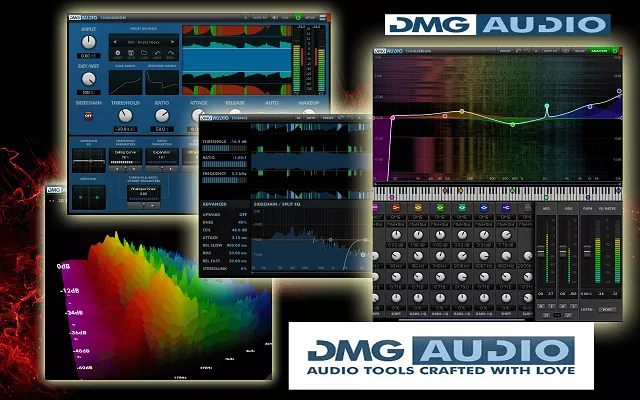Viewport: 640px width, 400px height.
Task: Select the blue EQ node on EQuilibrium curve
Action: 590,107
